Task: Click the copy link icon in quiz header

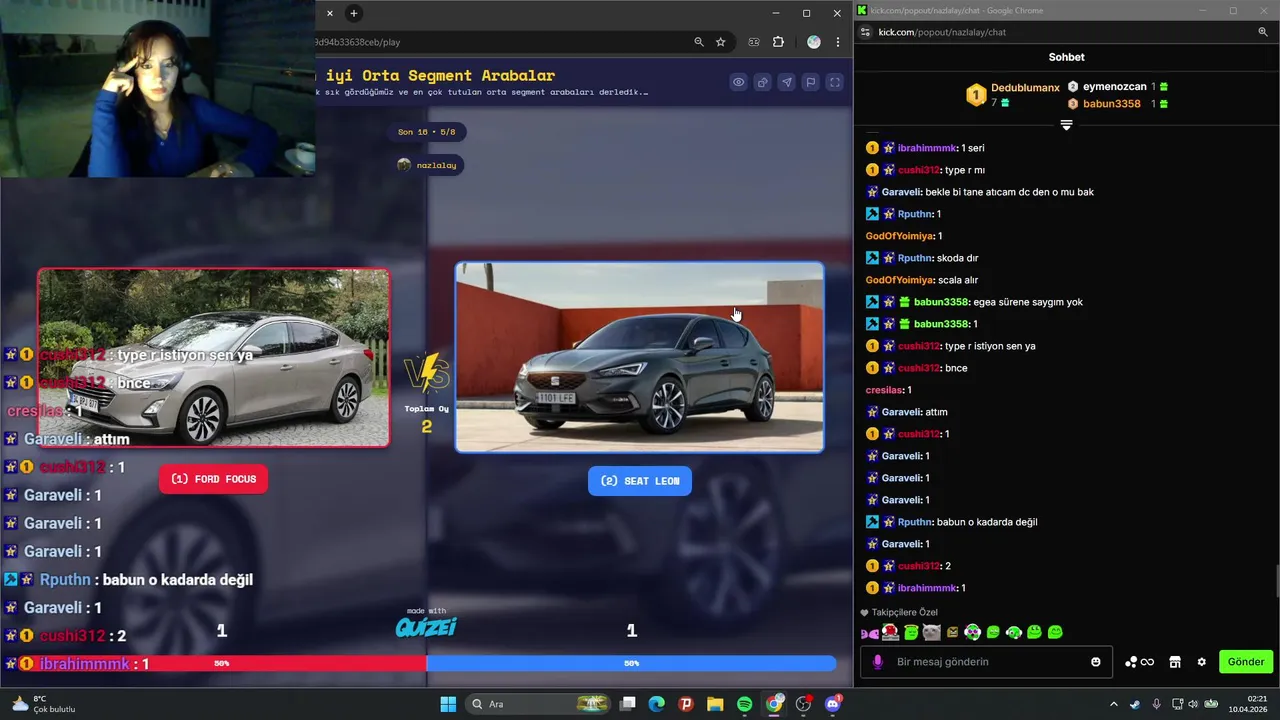Action: coord(762,82)
